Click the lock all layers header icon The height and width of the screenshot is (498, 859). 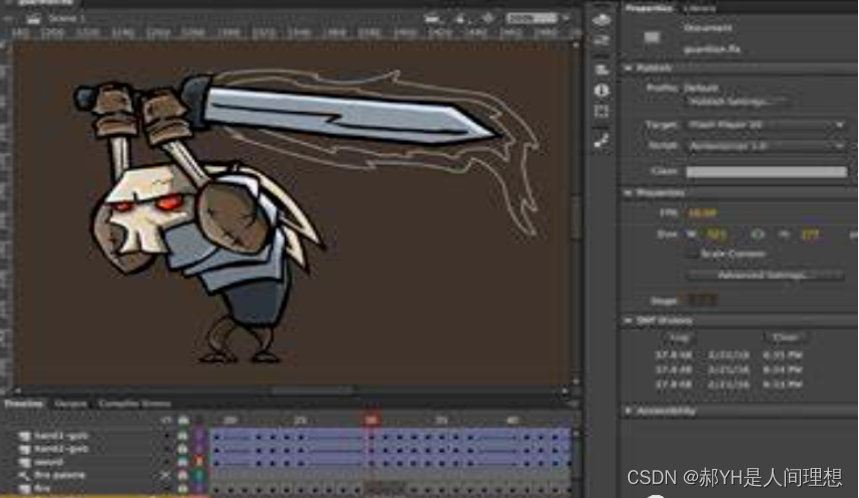[183, 420]
